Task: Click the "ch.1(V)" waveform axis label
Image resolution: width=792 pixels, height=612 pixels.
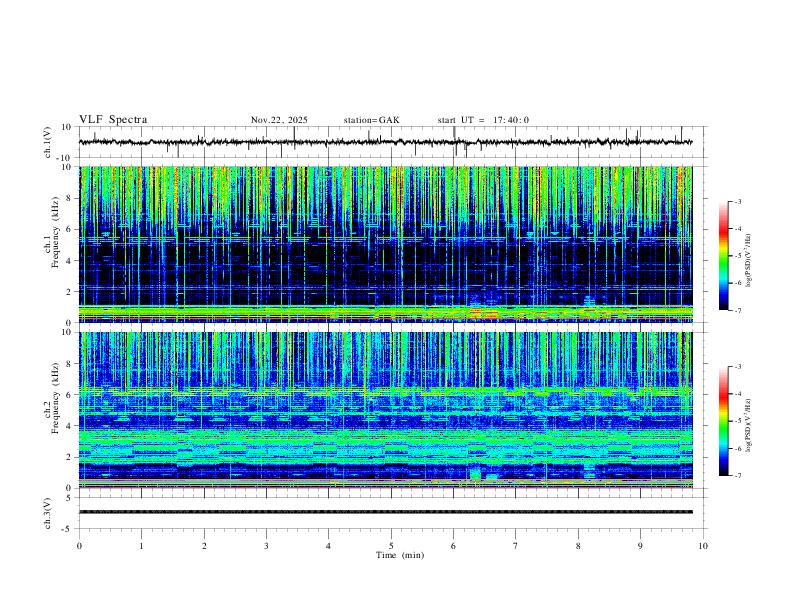Action: pyautogui.click(x=47, y=142)
